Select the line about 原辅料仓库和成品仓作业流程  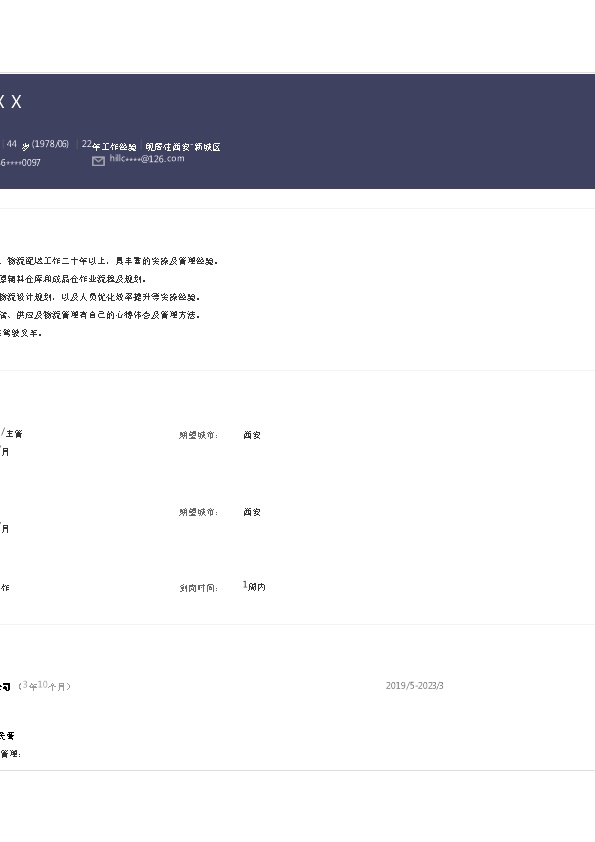(73, 279)
